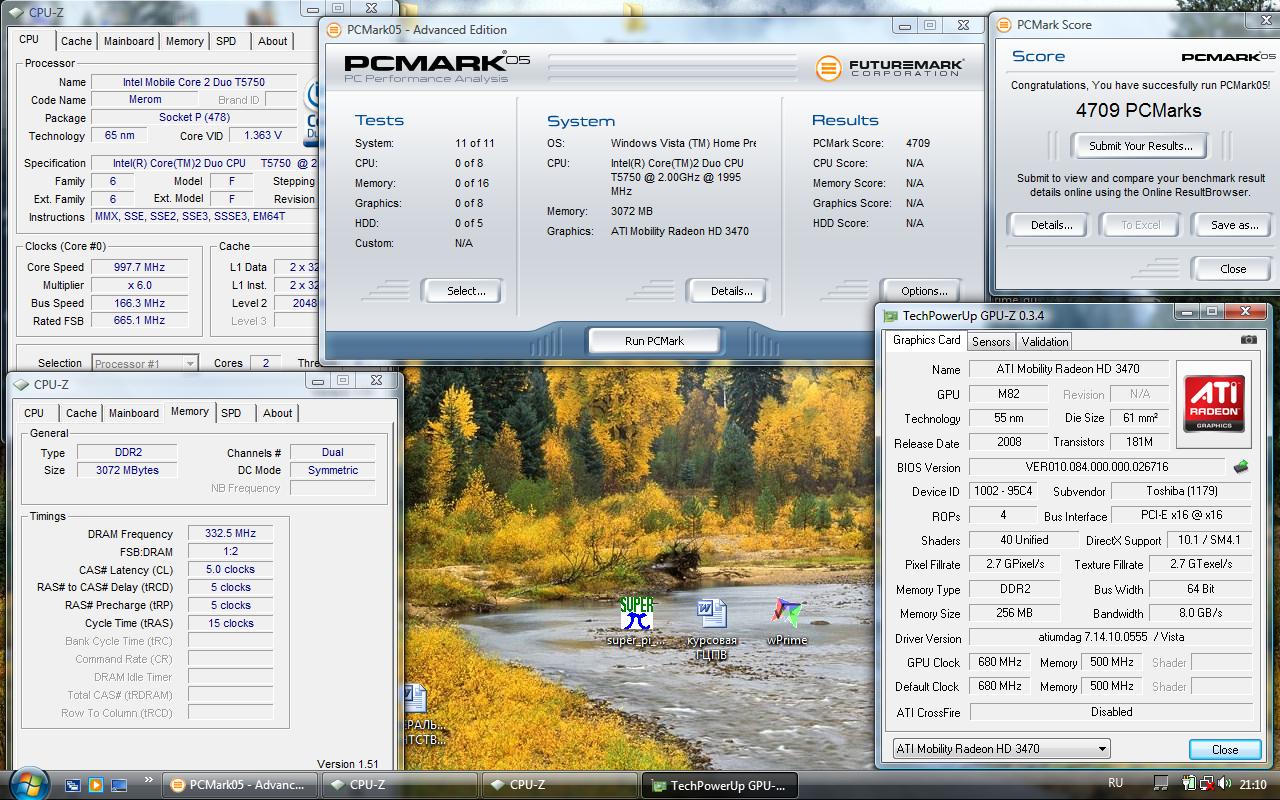This screenshot has height=800, width=1280.
Task: Click the Driver Version field in GPU-Z
Action: point(1110,637)
